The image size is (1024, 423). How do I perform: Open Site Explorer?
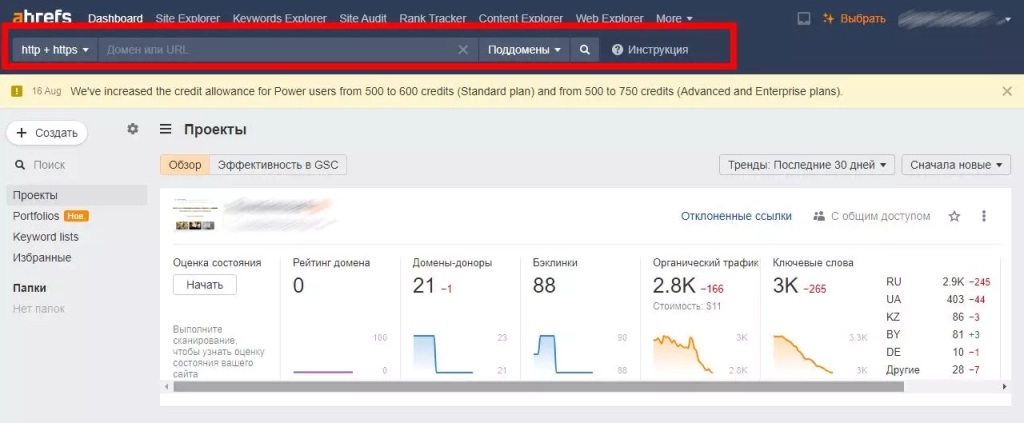tap(188, 18)
